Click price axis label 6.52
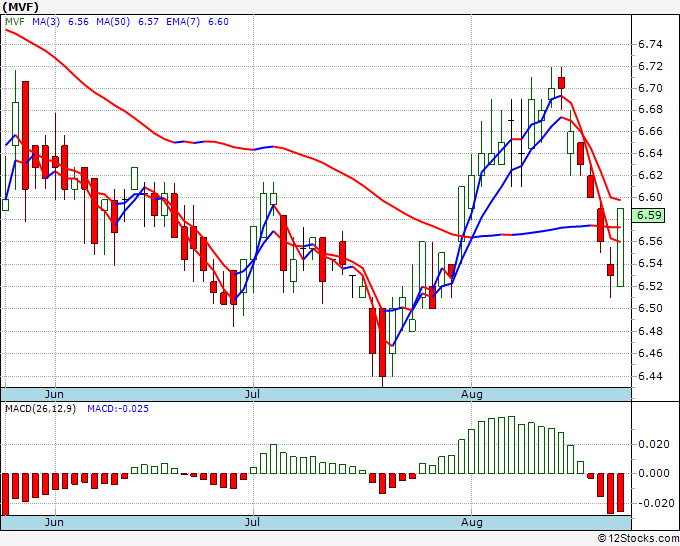The image size is (680, 546). 650,286
